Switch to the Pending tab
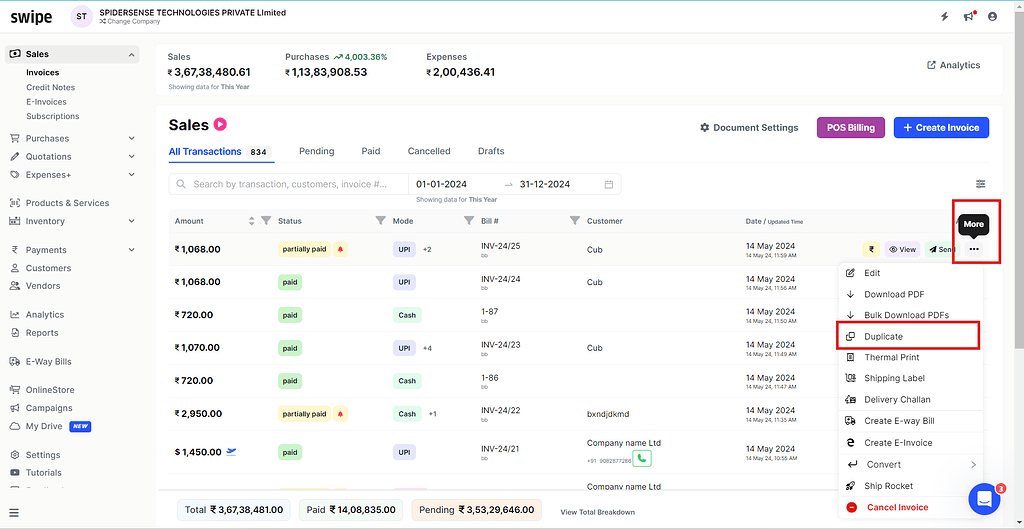The width and height of the screenshot is (1024, 529). pos(316,151)
